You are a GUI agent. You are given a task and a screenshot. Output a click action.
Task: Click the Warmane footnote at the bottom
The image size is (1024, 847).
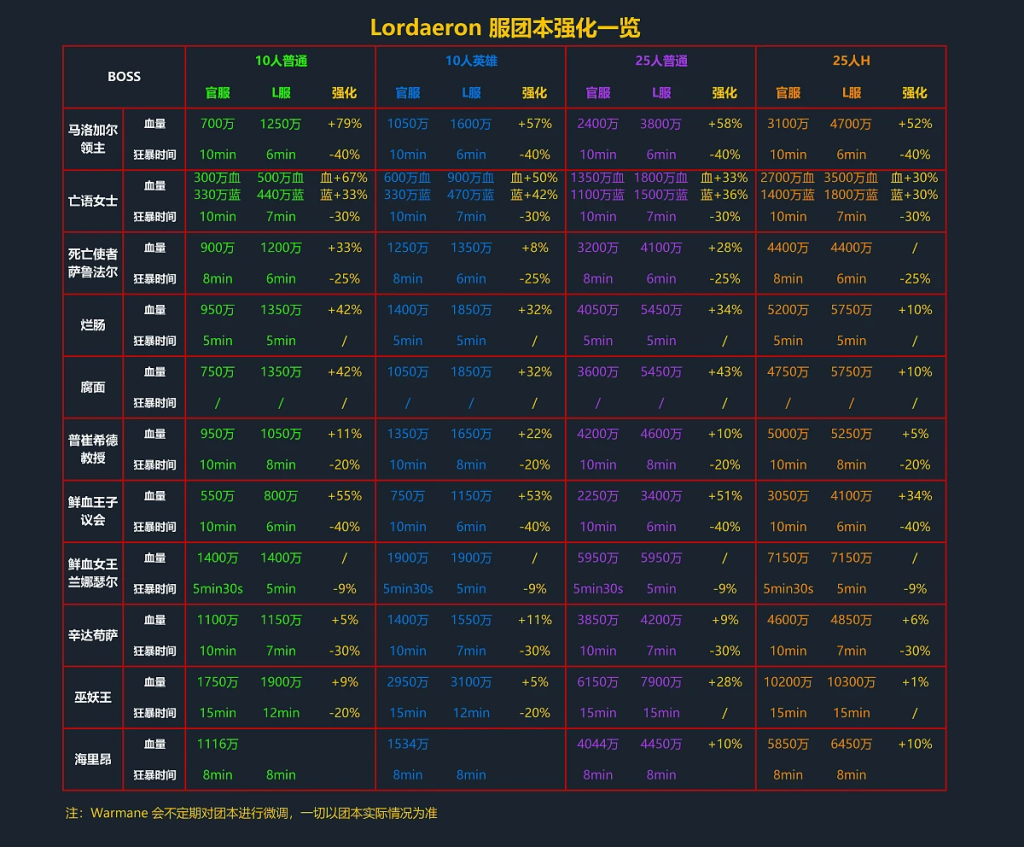click(x=251, y=813)
